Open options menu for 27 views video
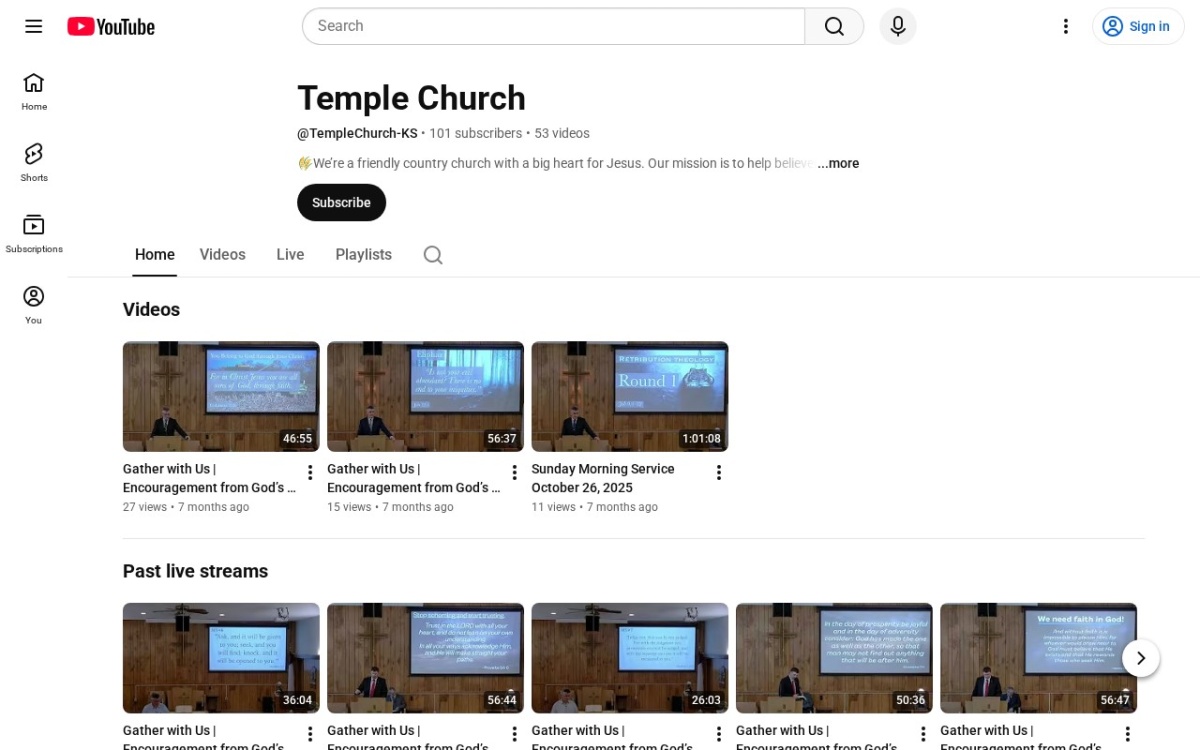1200x750 pixels. [310, 473]
